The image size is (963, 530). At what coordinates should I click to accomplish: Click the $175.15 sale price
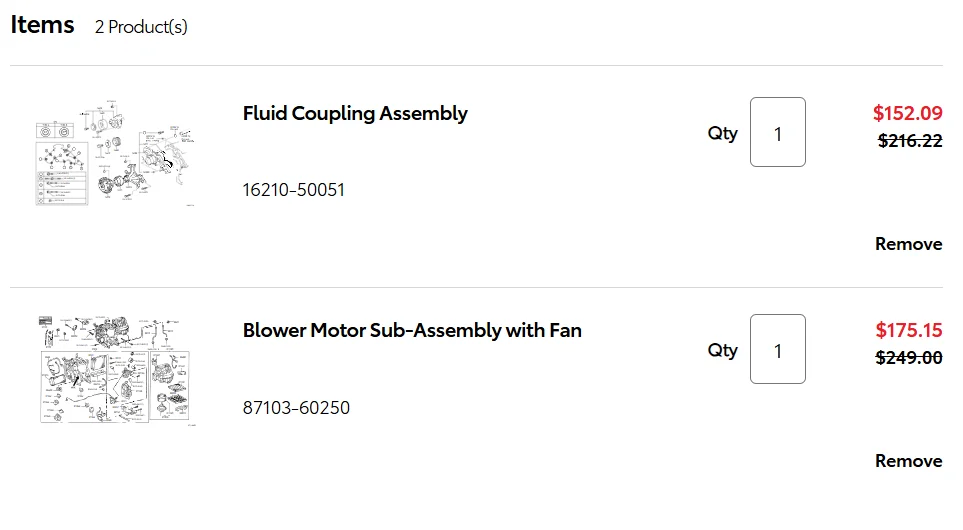[908, 330]
